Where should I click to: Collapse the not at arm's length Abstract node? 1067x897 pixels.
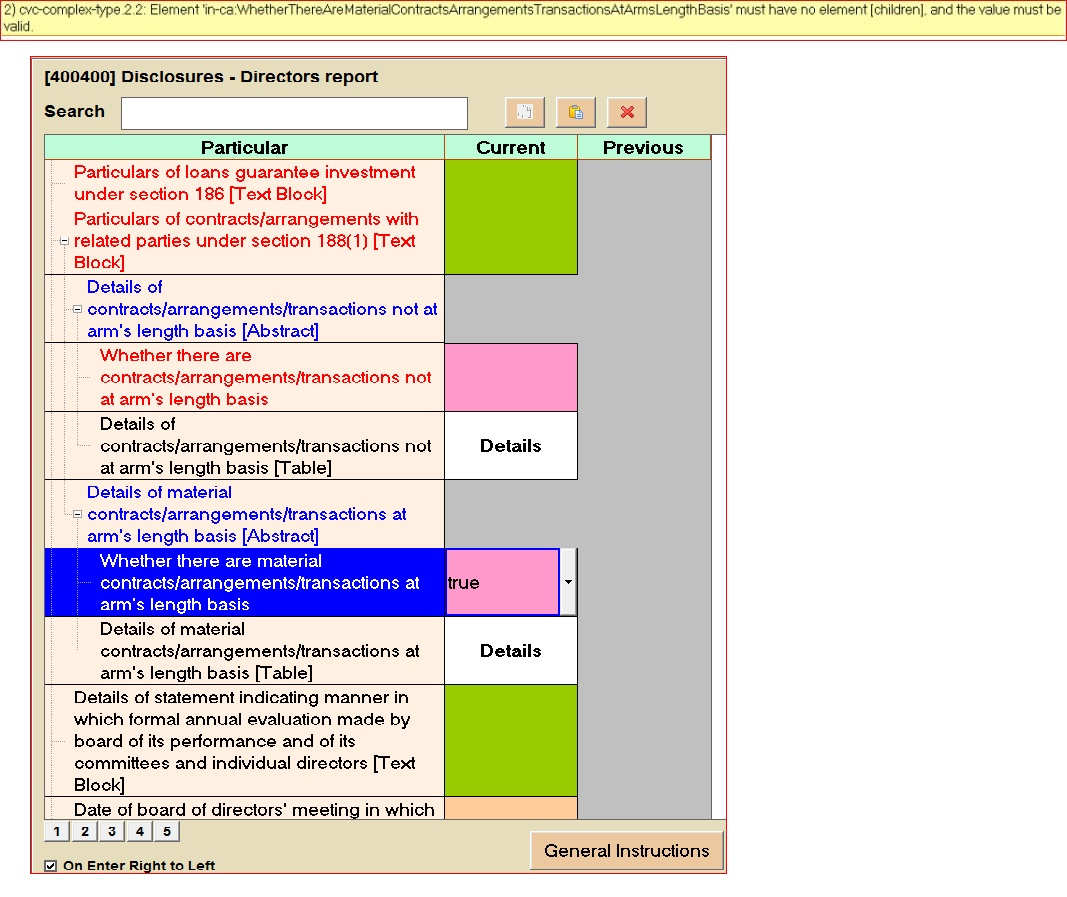pos(77,309)
